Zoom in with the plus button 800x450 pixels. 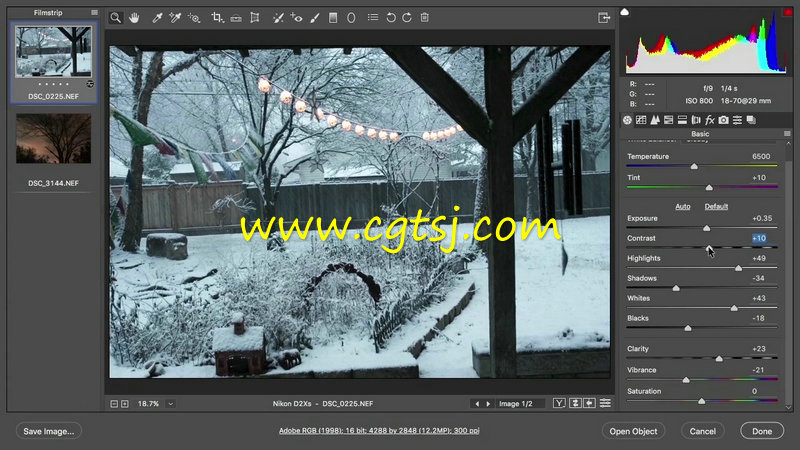(124, 404)
